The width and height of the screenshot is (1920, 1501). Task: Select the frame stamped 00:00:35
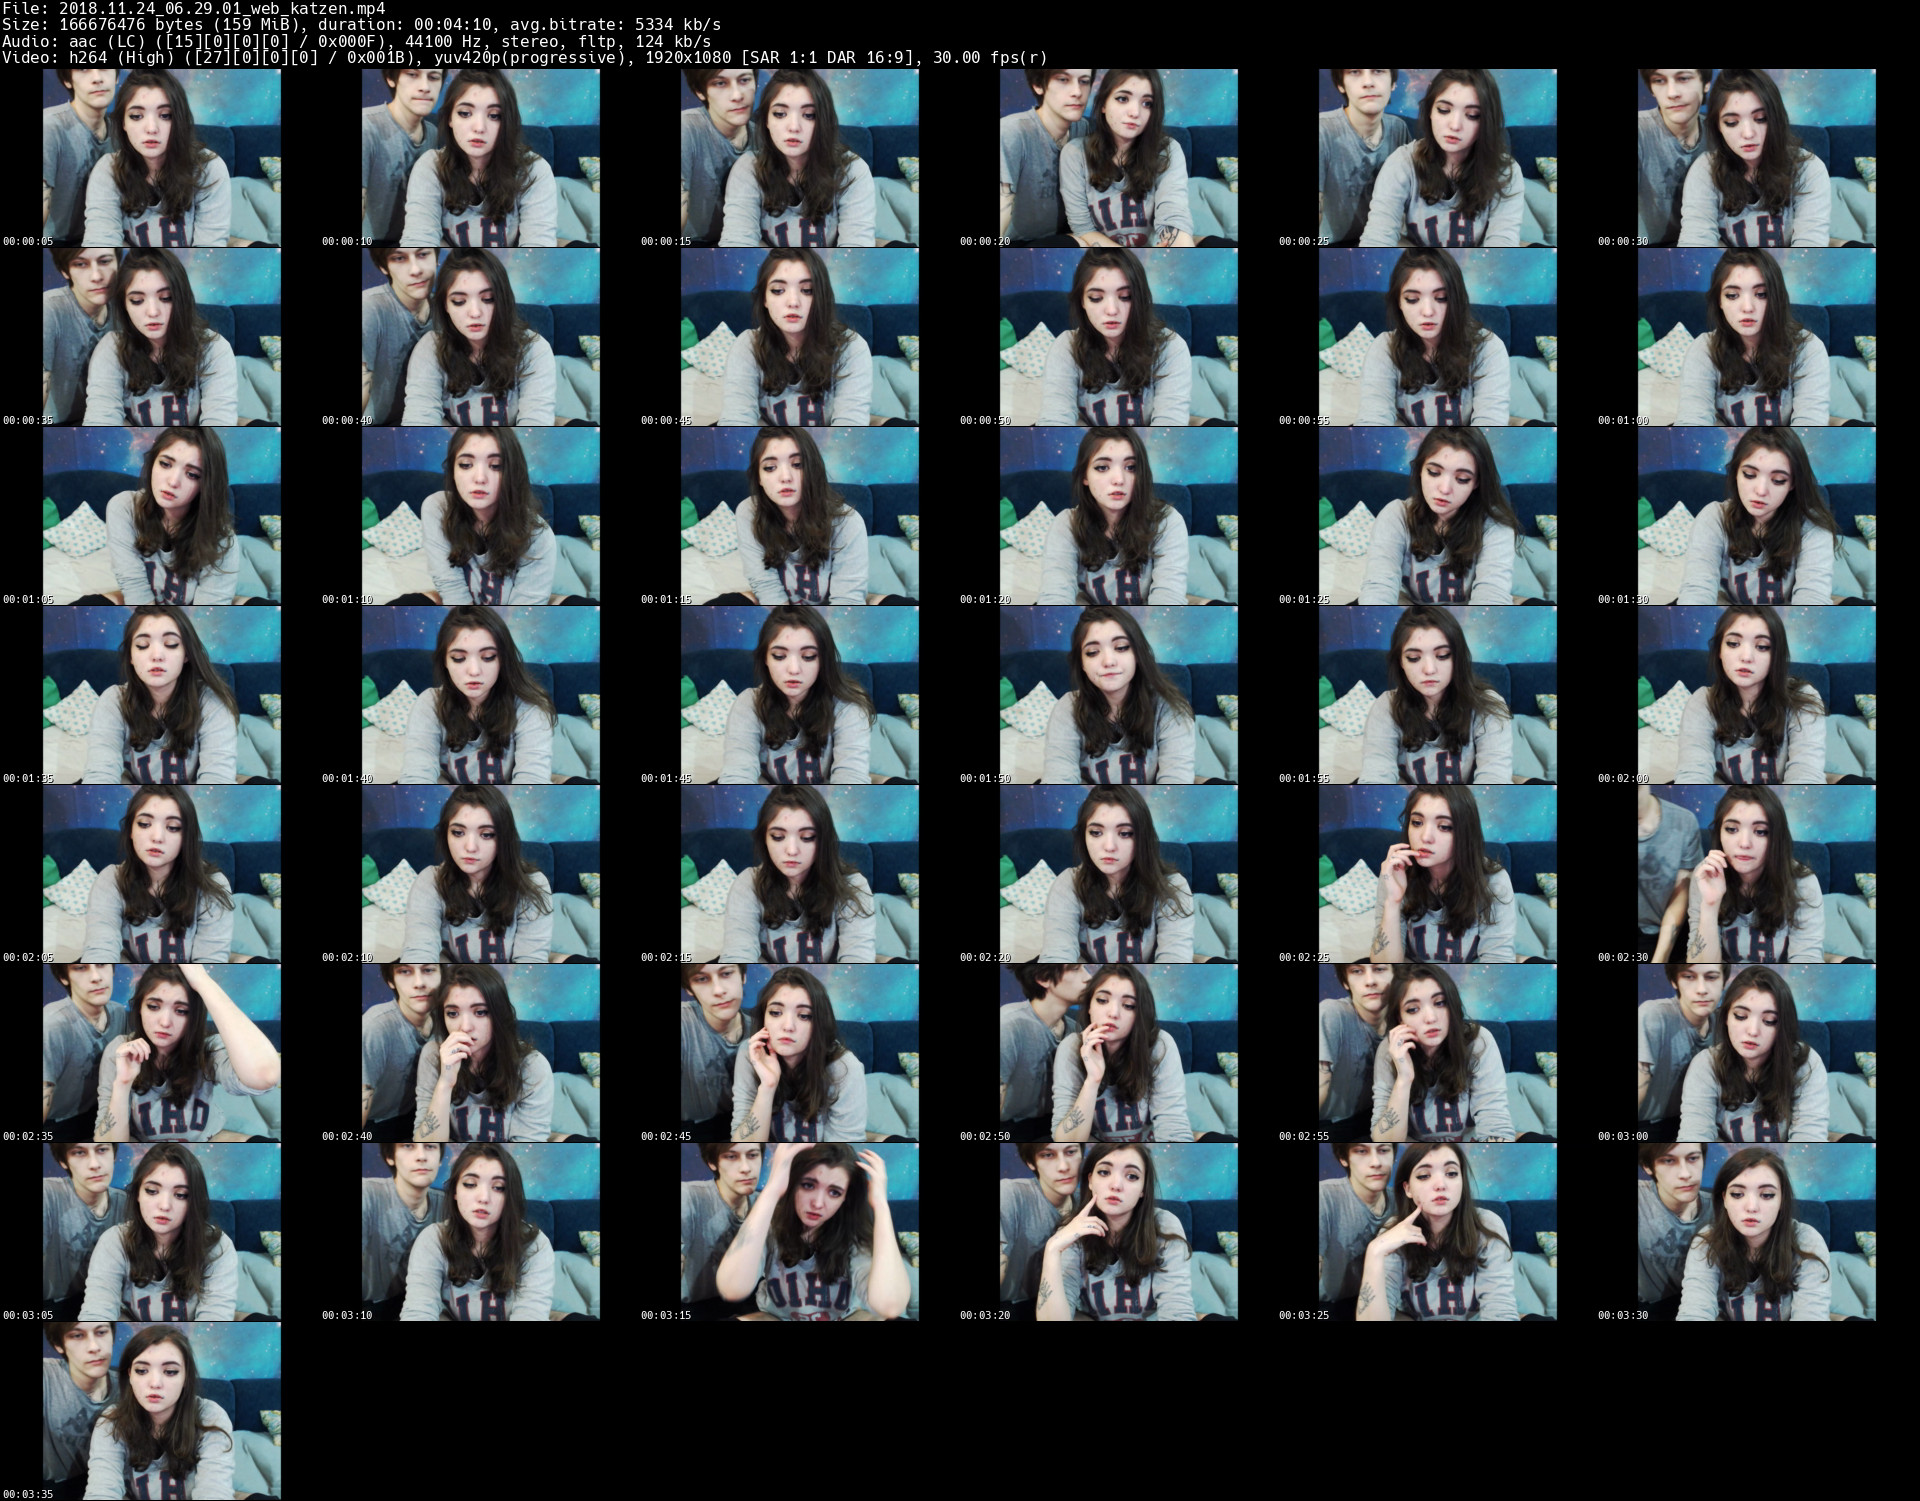coord(162,337)
